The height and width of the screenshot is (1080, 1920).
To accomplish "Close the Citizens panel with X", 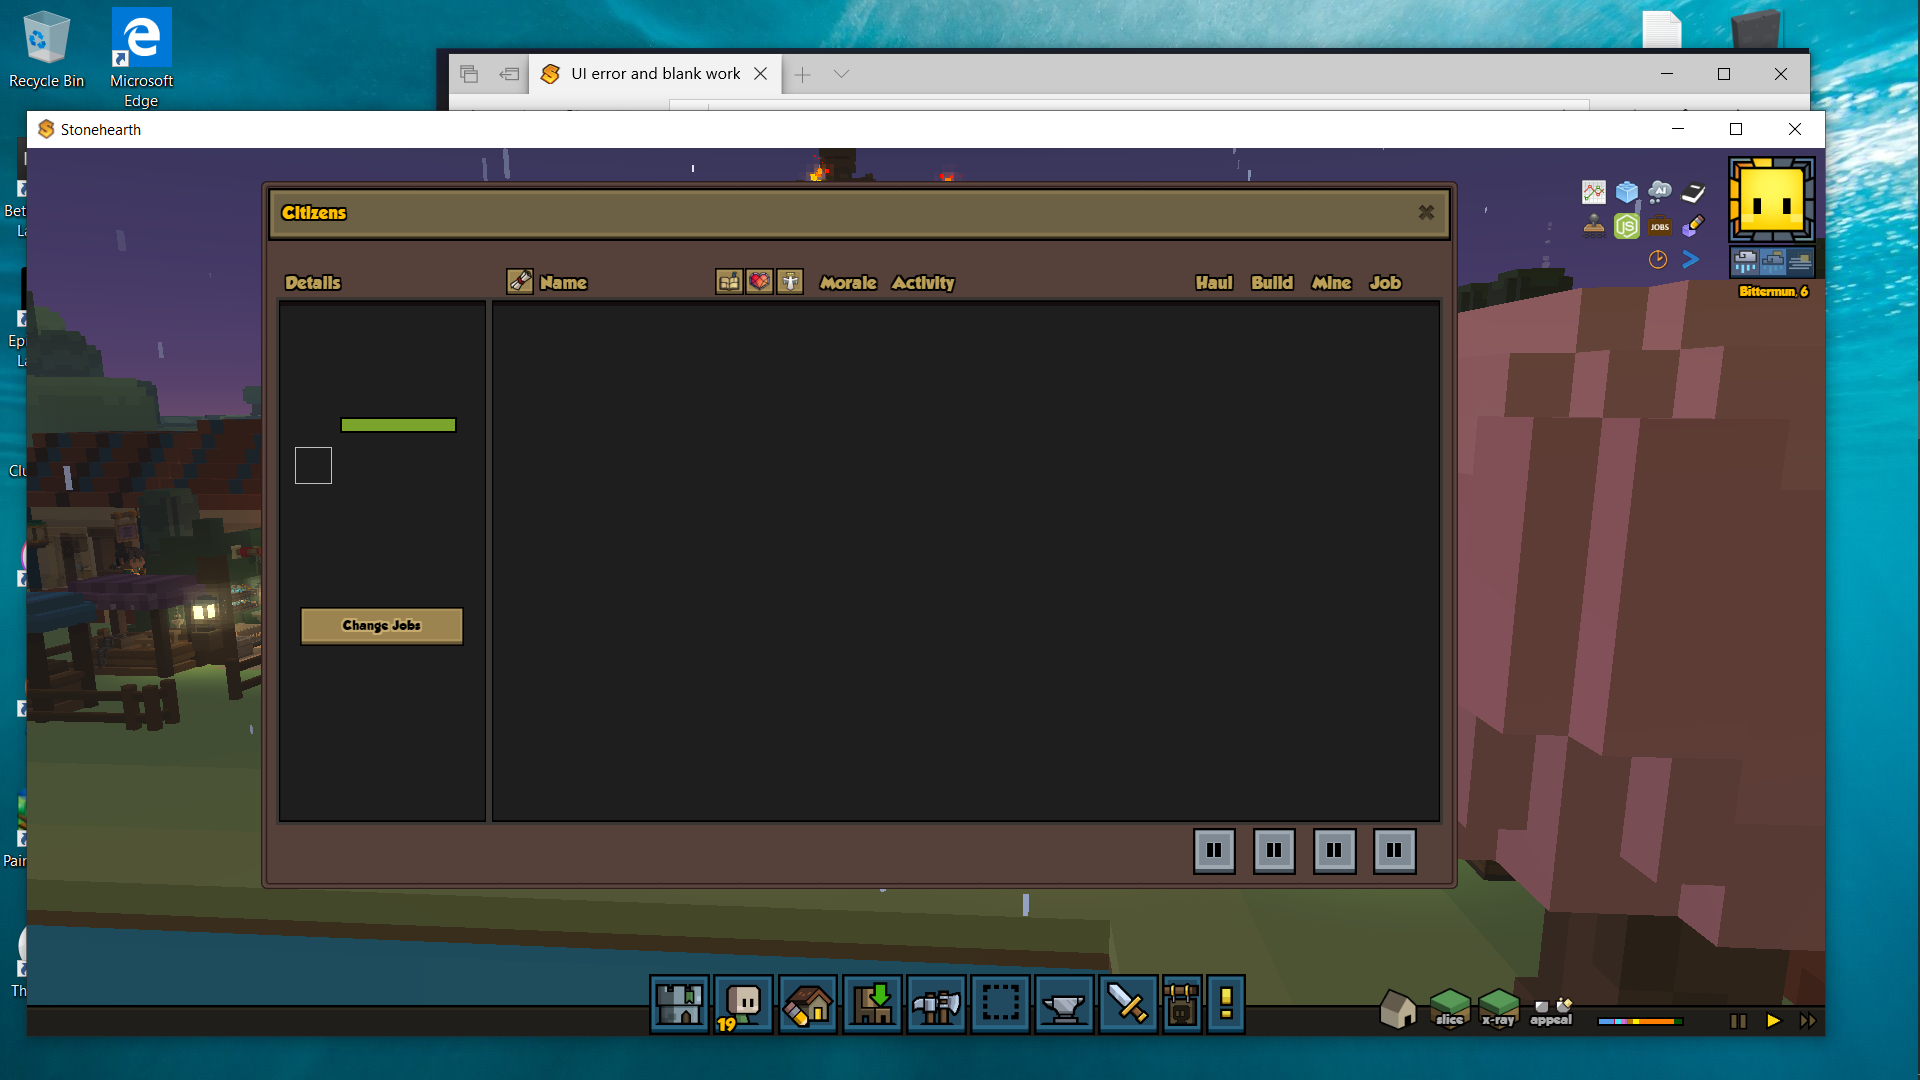I will (x=1426, y=212).
